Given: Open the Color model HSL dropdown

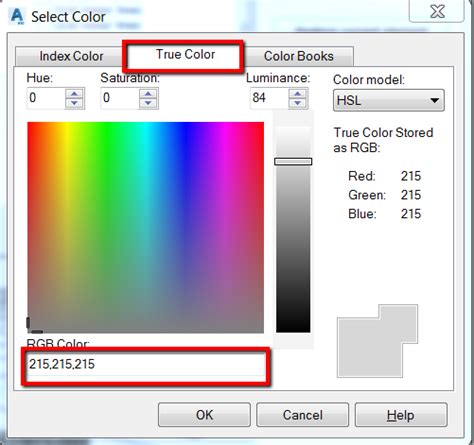Looking at the screenshot, I should click(389, 100).
